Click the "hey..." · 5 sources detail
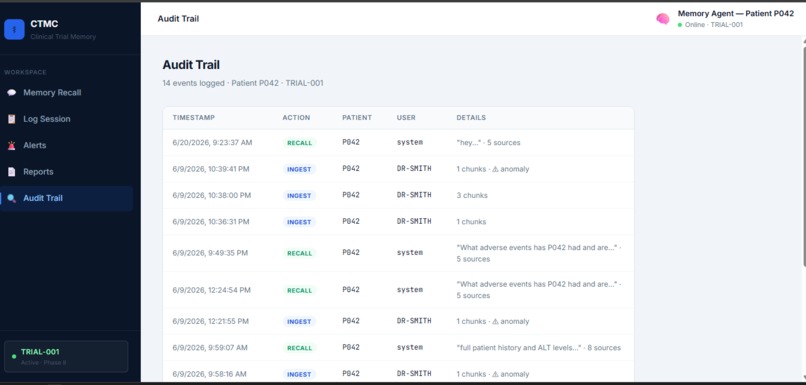 pos(488,142)
